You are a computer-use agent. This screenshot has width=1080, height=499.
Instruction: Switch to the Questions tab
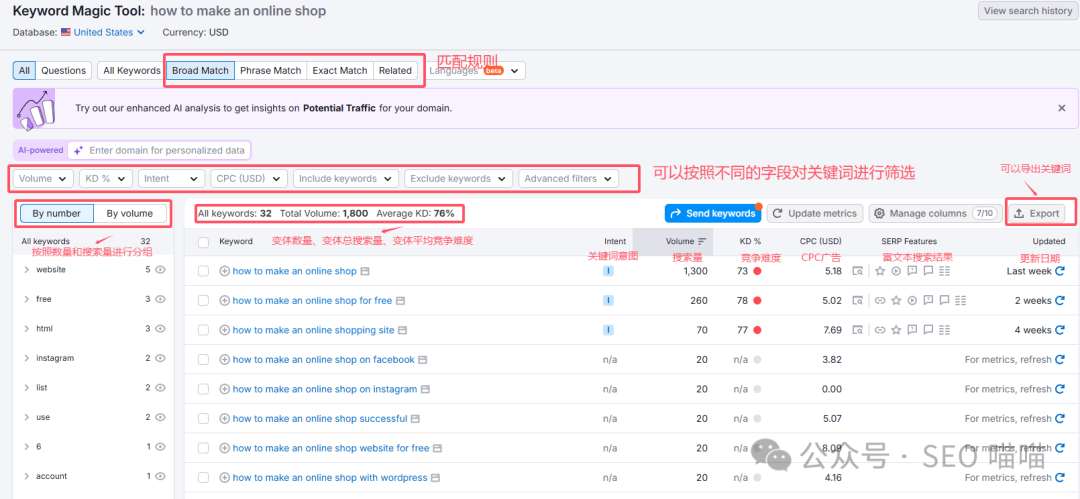pyautogui.click(x=63, y=70)
